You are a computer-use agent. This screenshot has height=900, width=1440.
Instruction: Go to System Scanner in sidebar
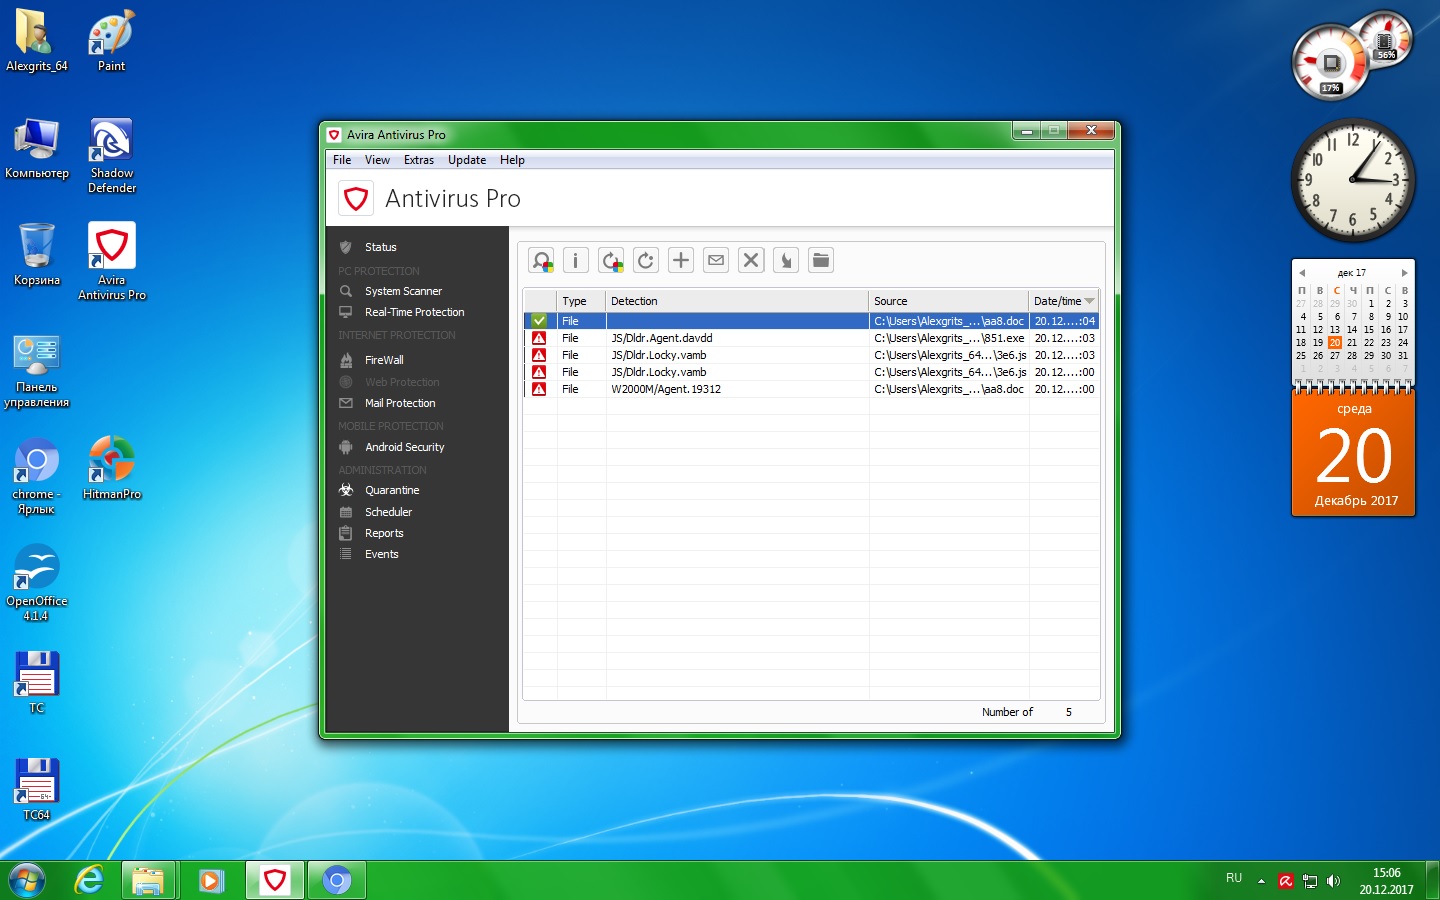pos(403,291)
